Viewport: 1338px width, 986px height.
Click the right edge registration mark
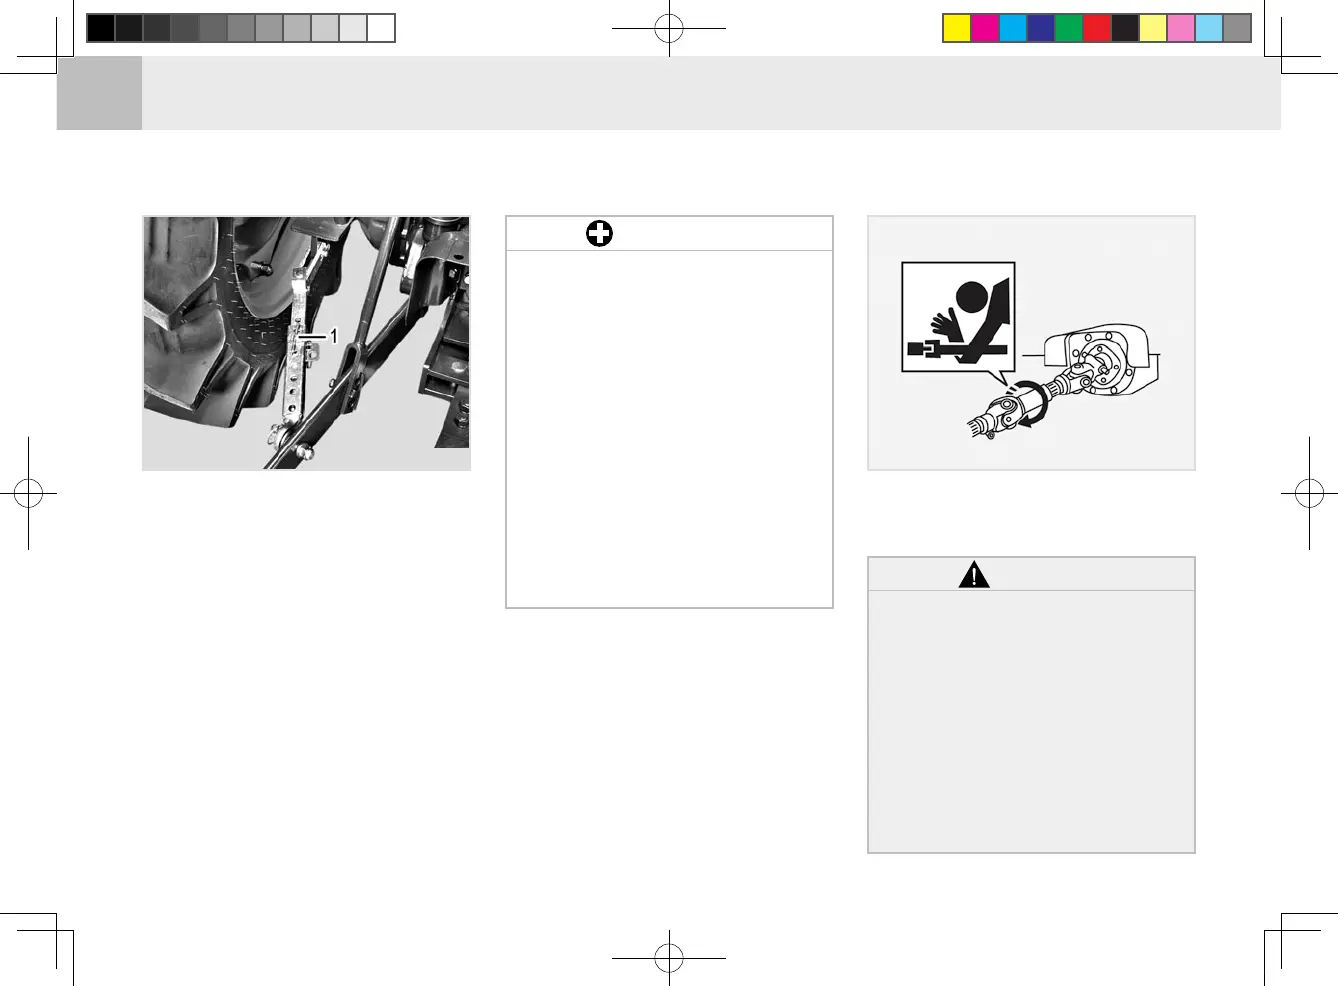coord(1309,493)
